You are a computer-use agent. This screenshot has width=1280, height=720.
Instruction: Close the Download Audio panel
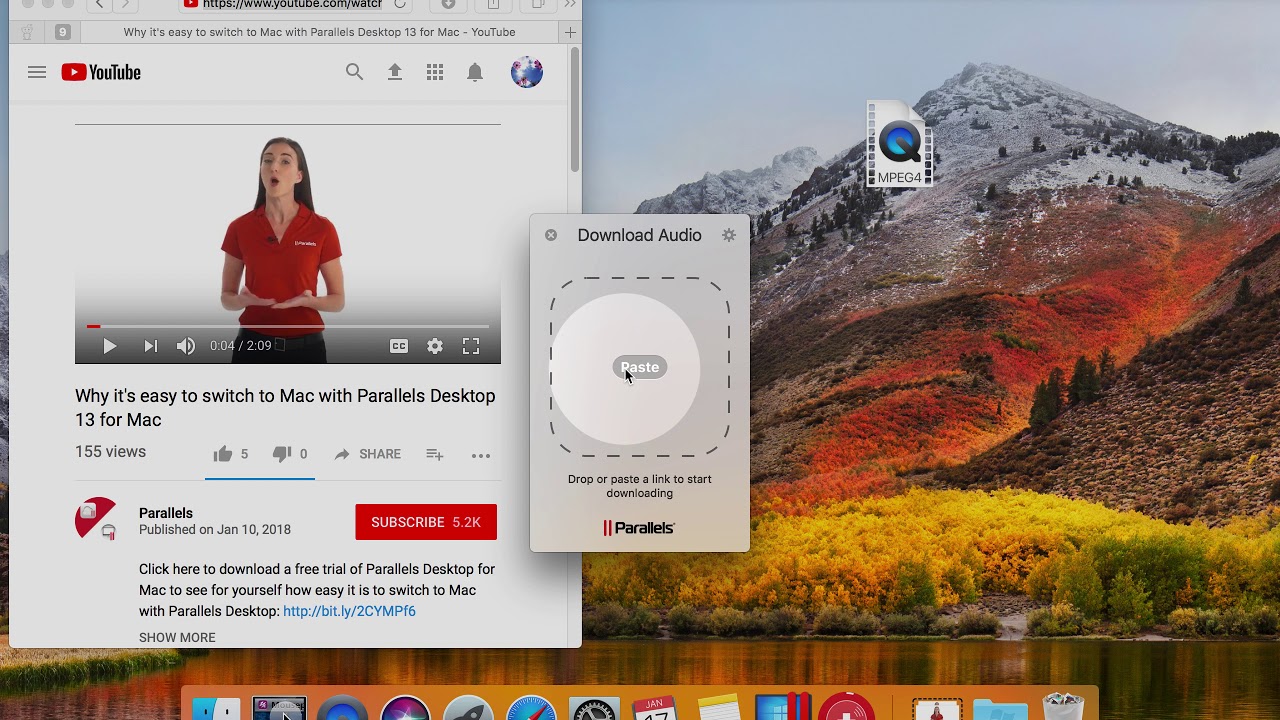point(551,235)
